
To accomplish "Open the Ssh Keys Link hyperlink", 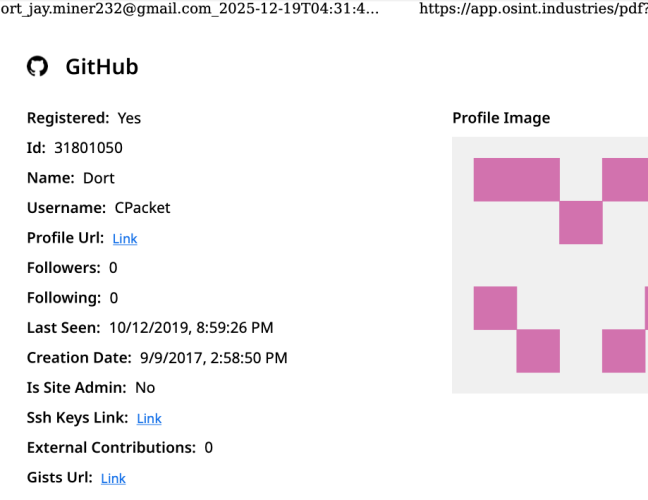I will click(149, 419).
